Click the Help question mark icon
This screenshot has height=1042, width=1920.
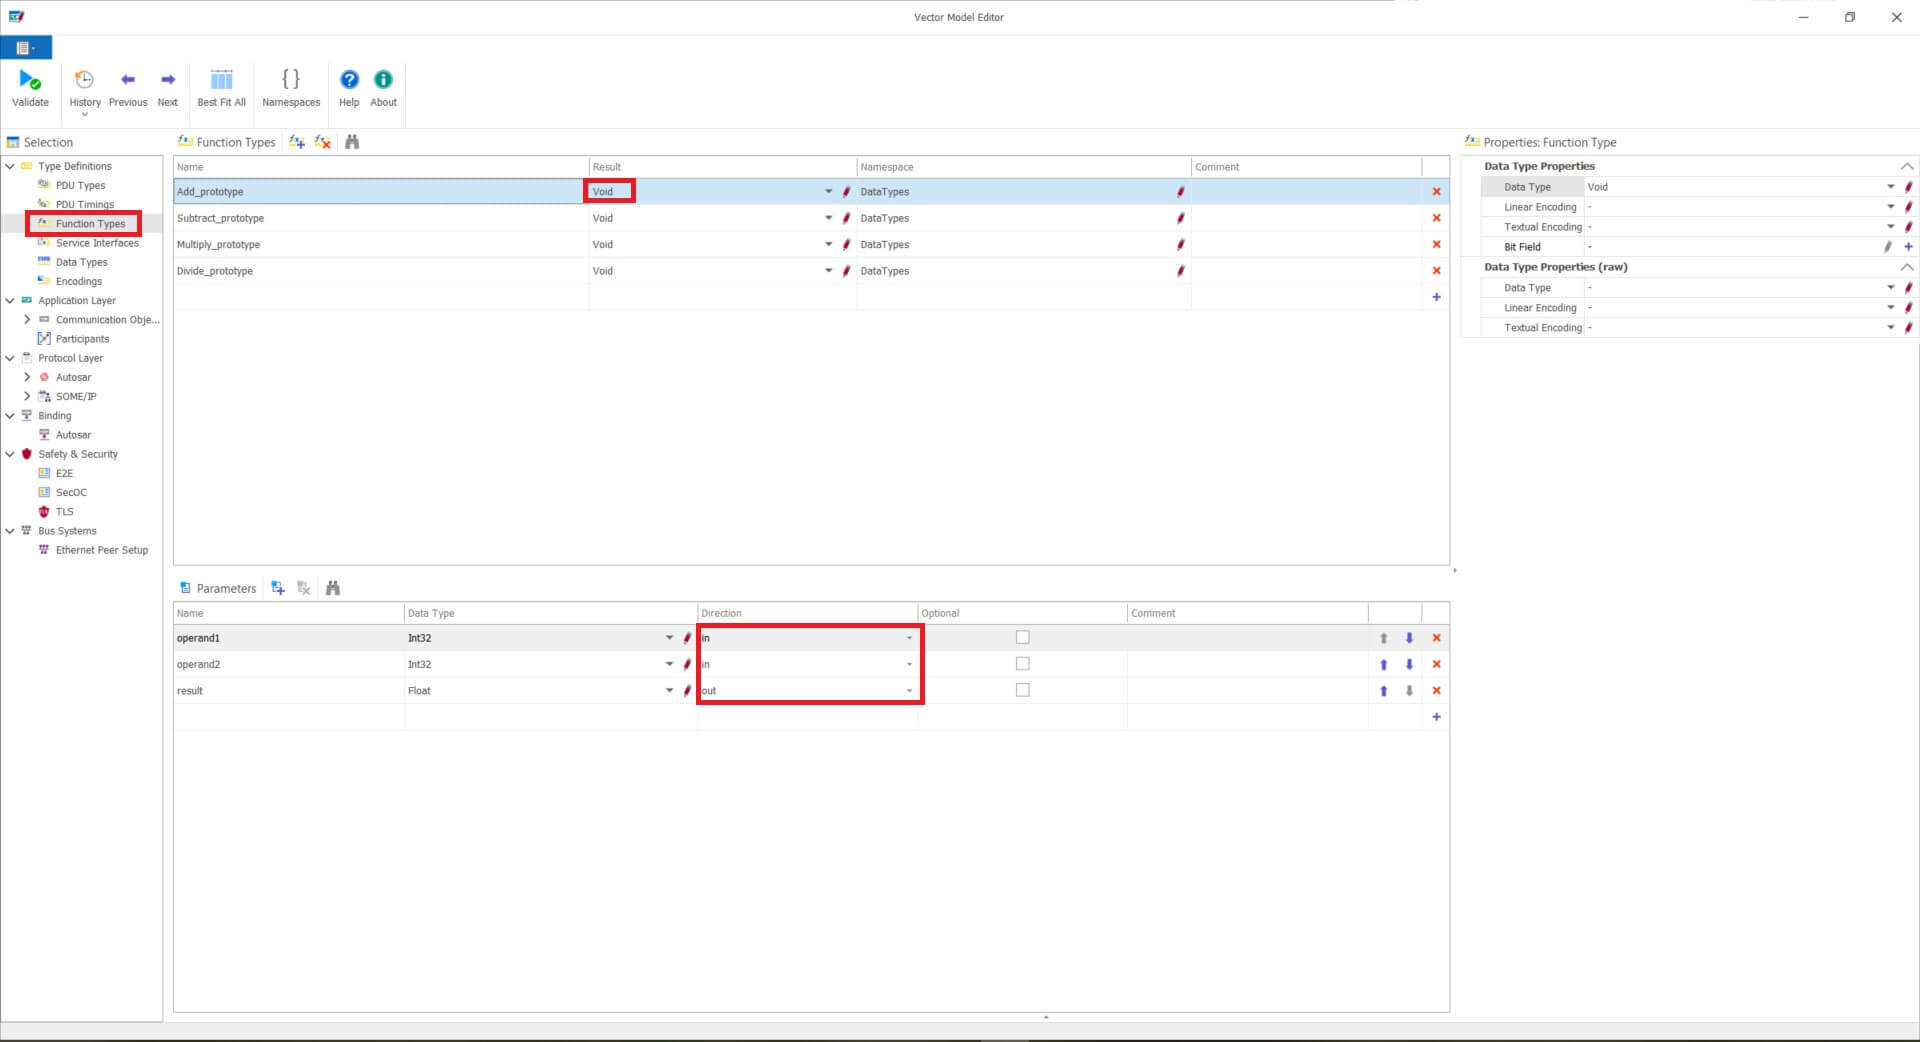coord(349,81)
